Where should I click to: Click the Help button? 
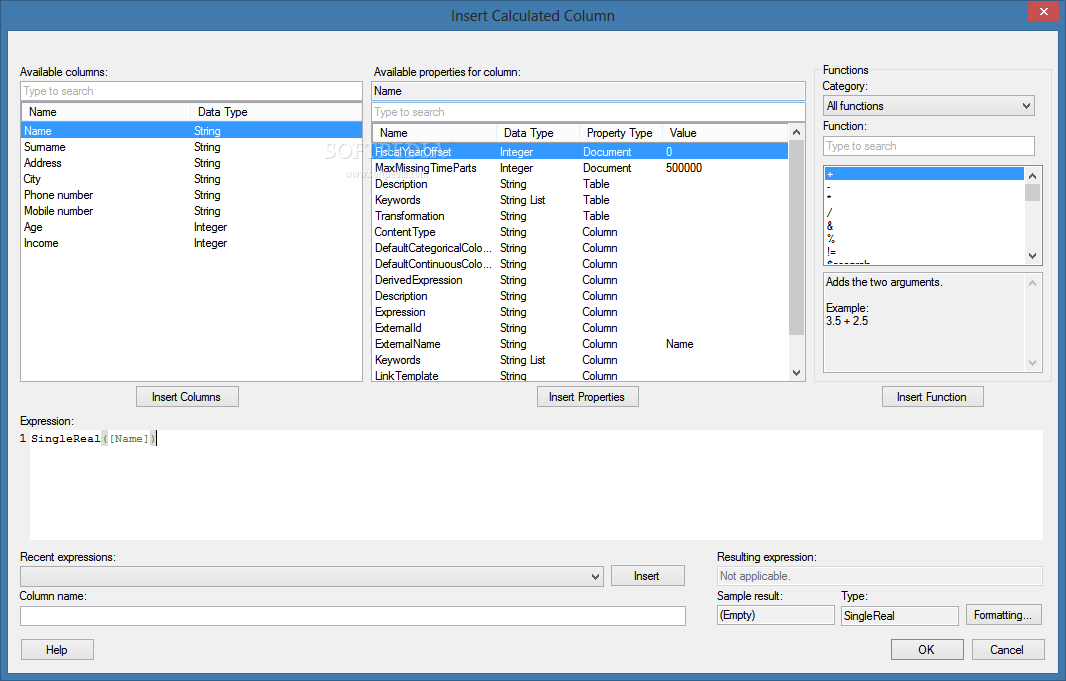57,650
